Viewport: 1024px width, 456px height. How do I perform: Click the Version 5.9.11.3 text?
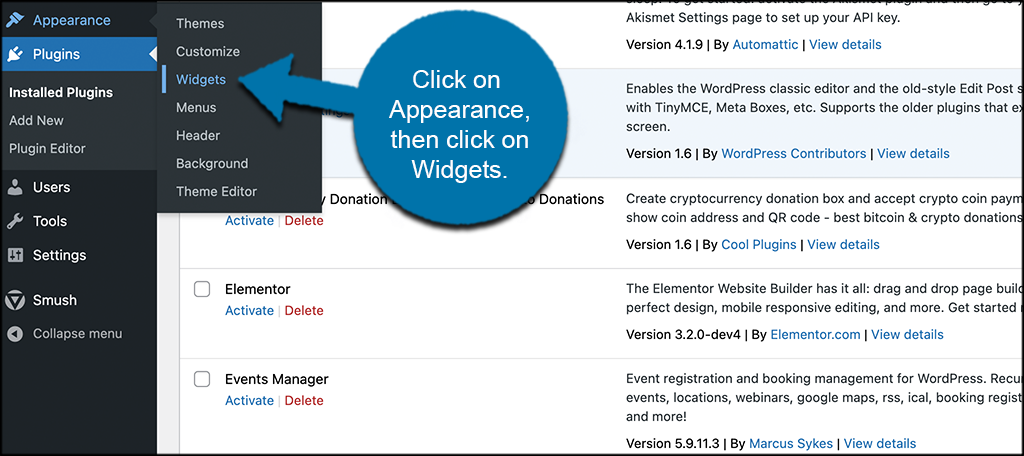tap(673, 444)
